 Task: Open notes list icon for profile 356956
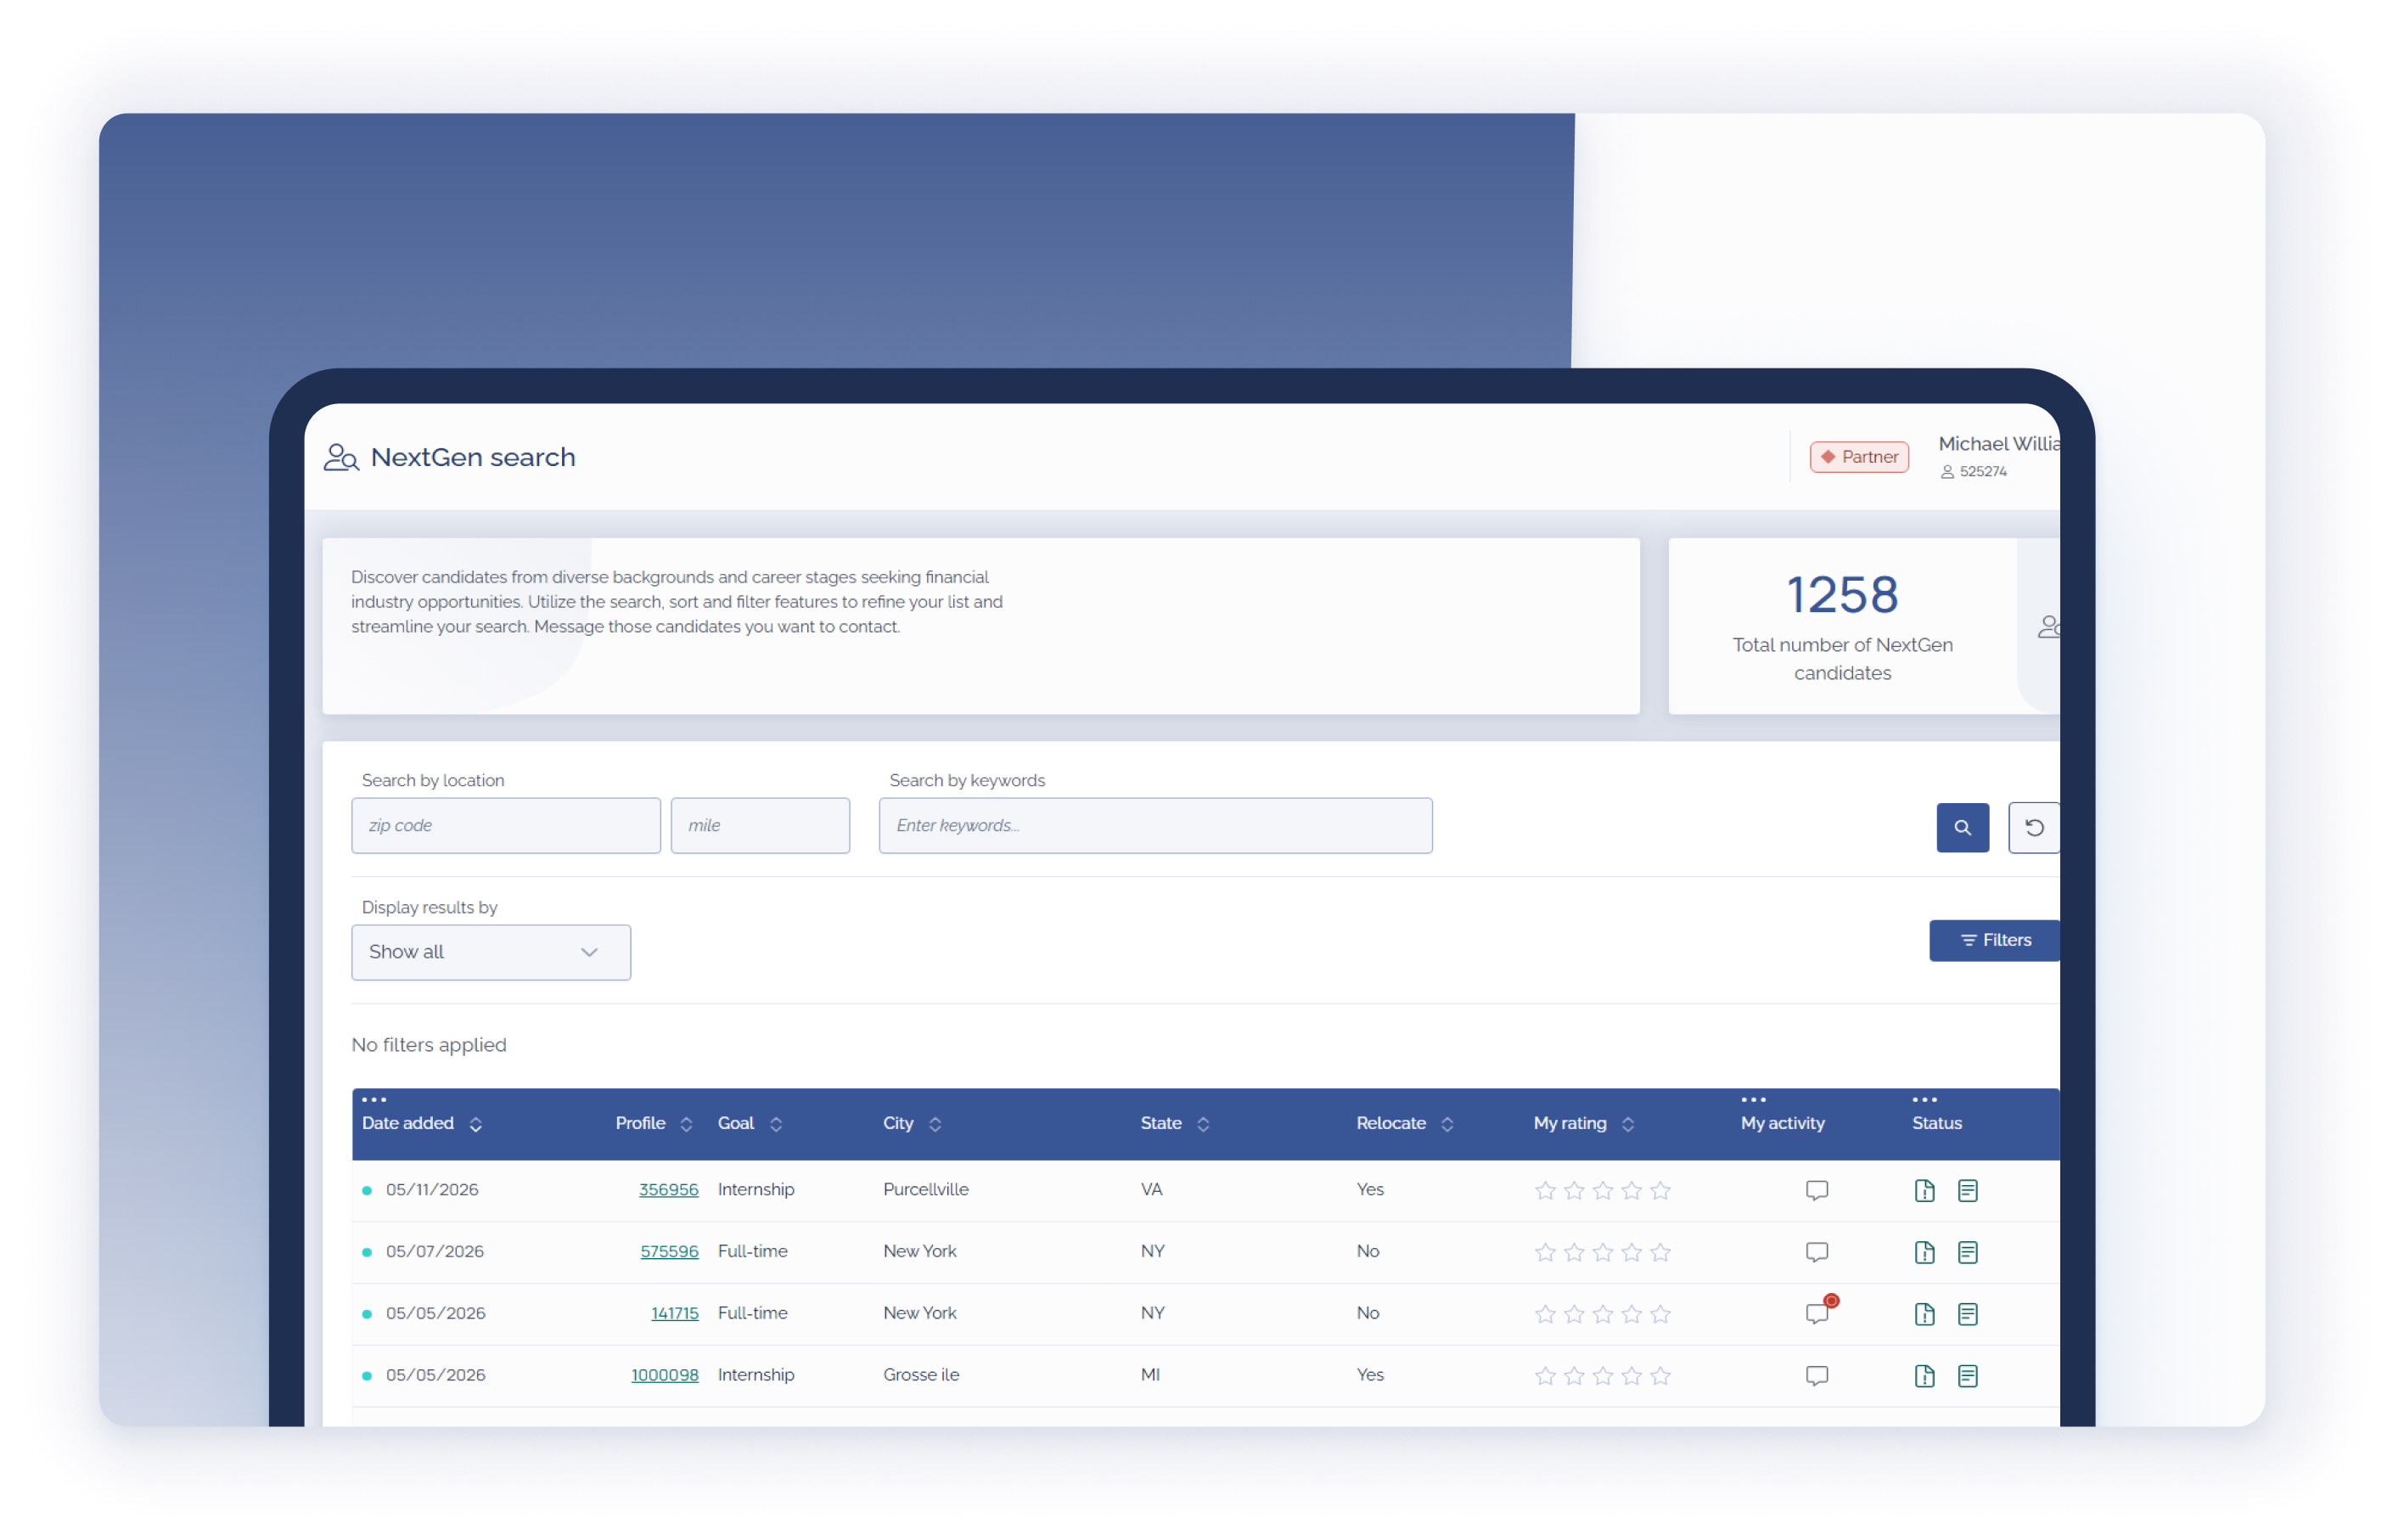click(1967, 1190)
